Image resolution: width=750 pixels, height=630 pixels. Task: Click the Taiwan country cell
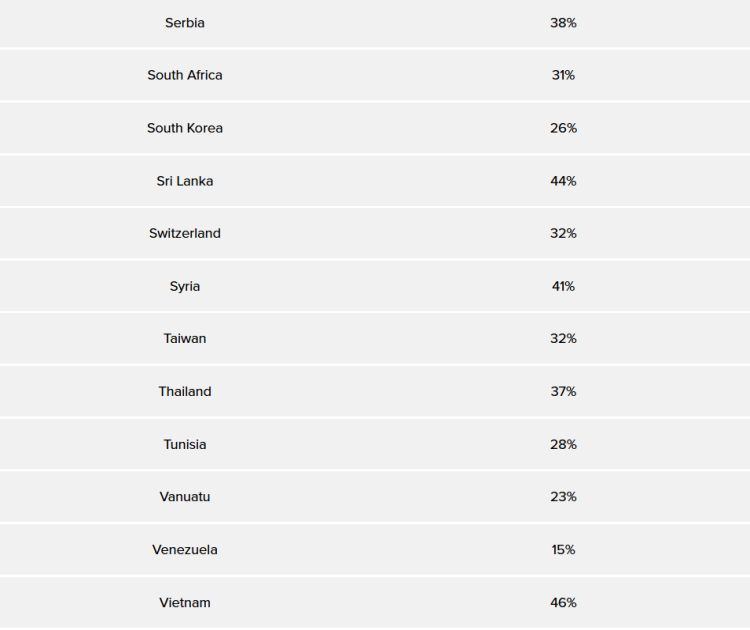185,338
